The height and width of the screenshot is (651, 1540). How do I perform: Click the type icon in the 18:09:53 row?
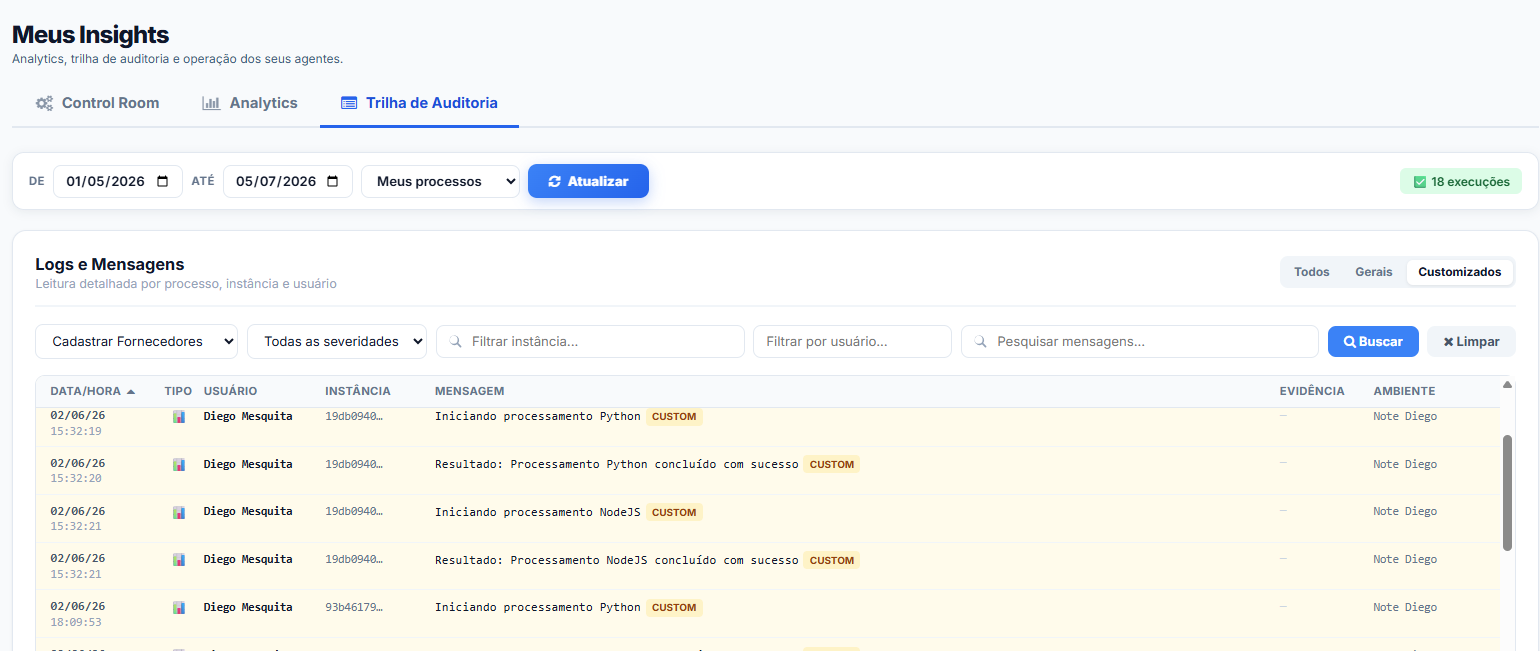(179, 608)
